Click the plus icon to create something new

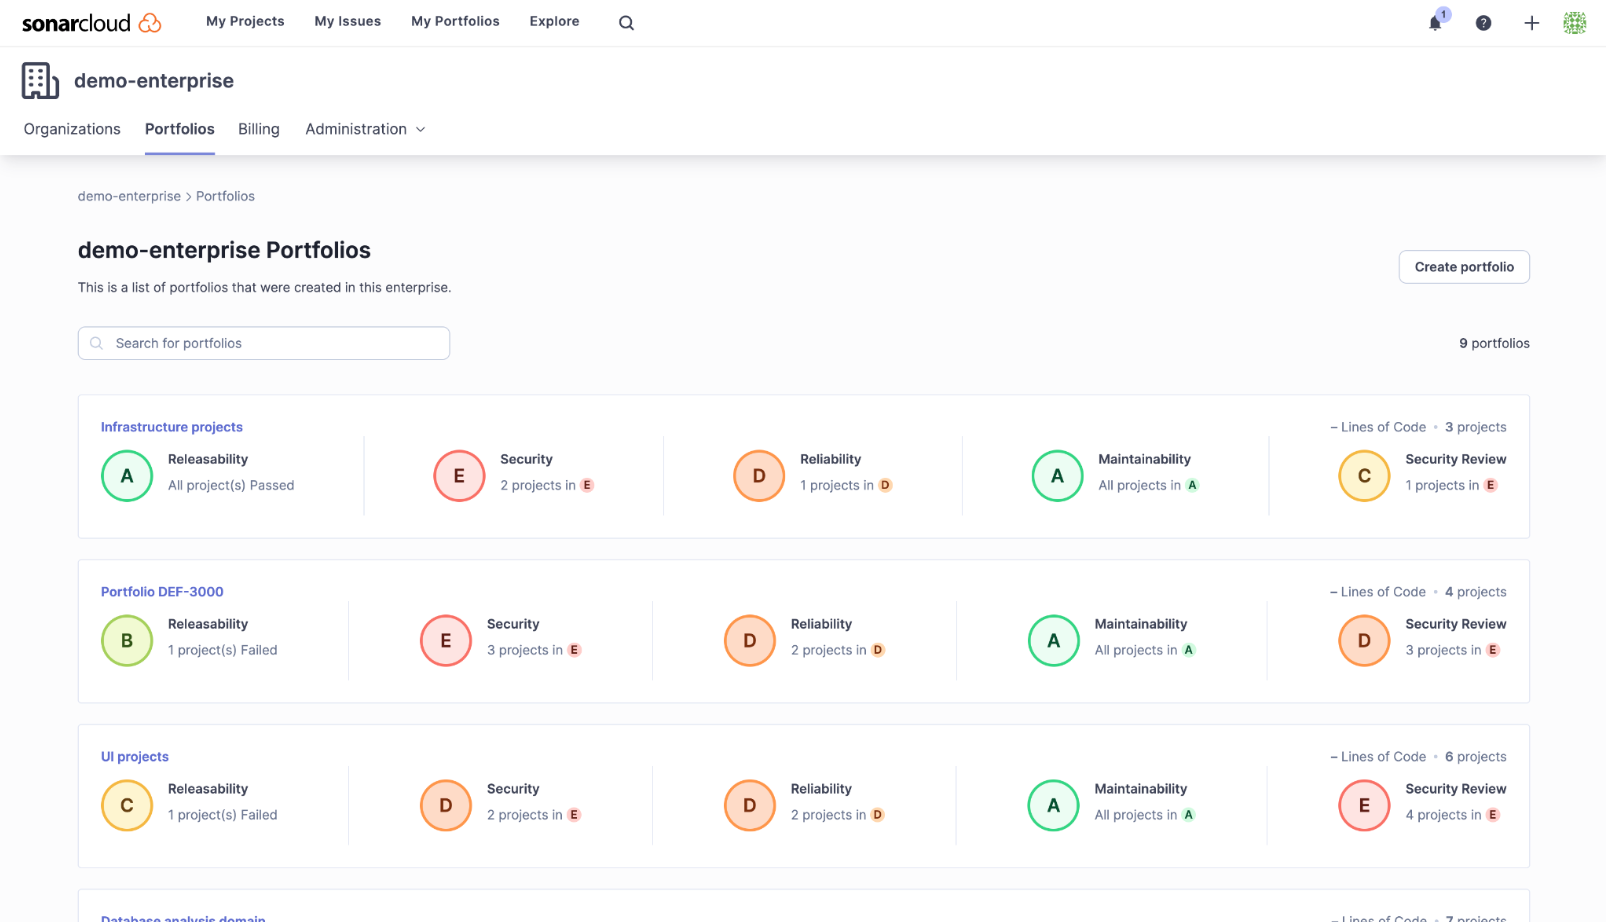[1531, 22]
